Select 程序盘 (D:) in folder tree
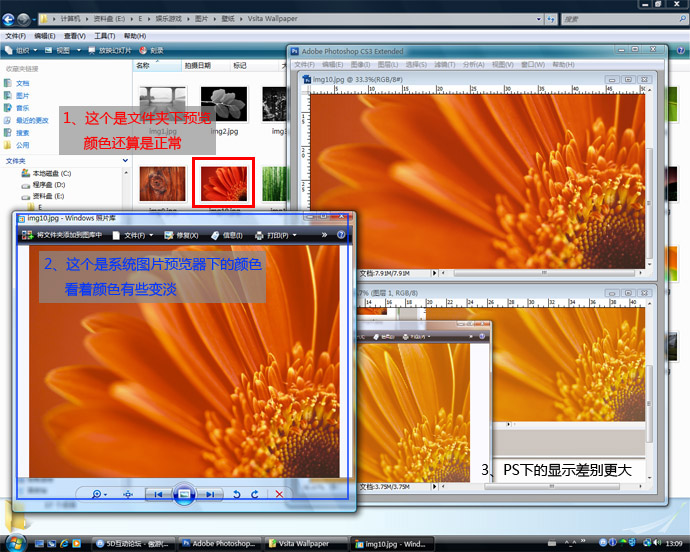Screen dimensions: 690x552 44,185
